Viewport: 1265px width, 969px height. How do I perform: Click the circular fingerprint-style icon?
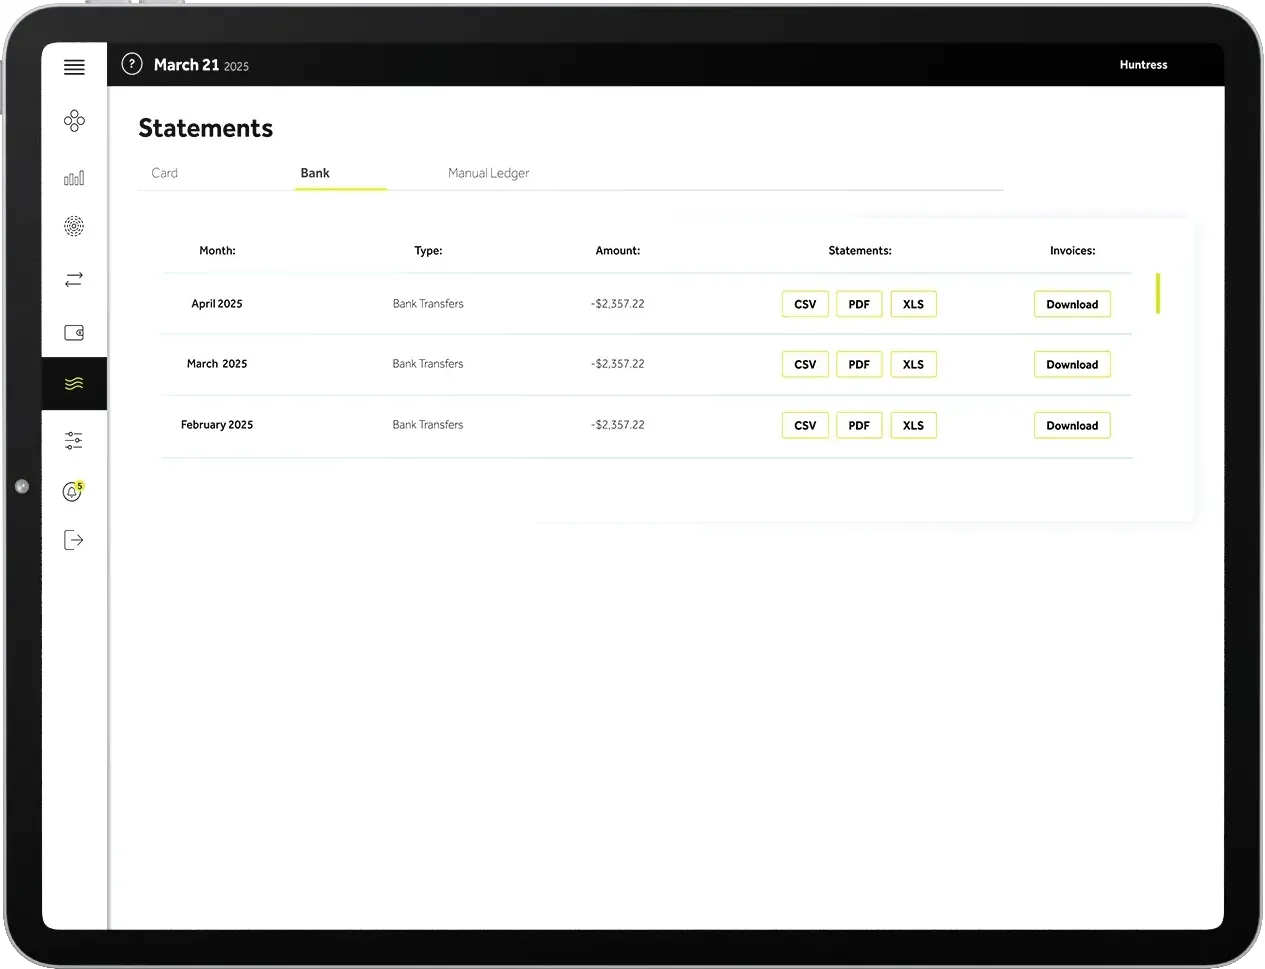point(74,227)
